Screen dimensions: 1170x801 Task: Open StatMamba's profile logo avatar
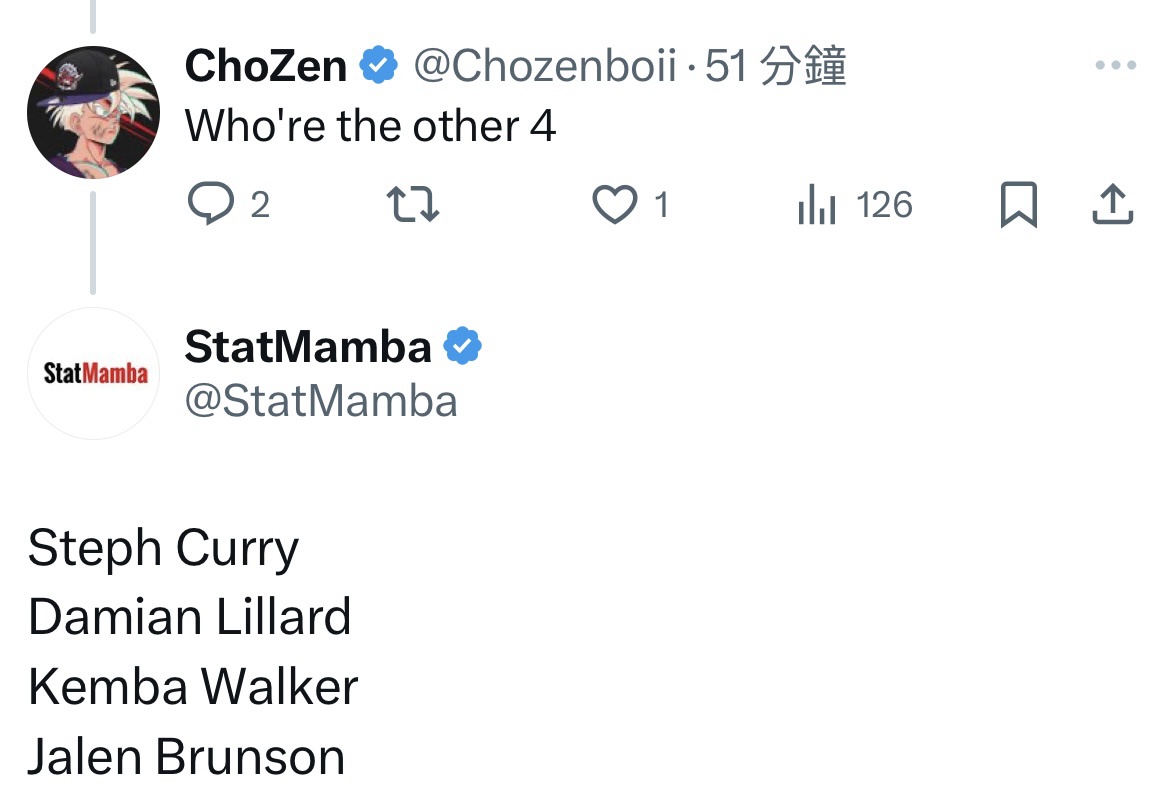tap(95, 374)
